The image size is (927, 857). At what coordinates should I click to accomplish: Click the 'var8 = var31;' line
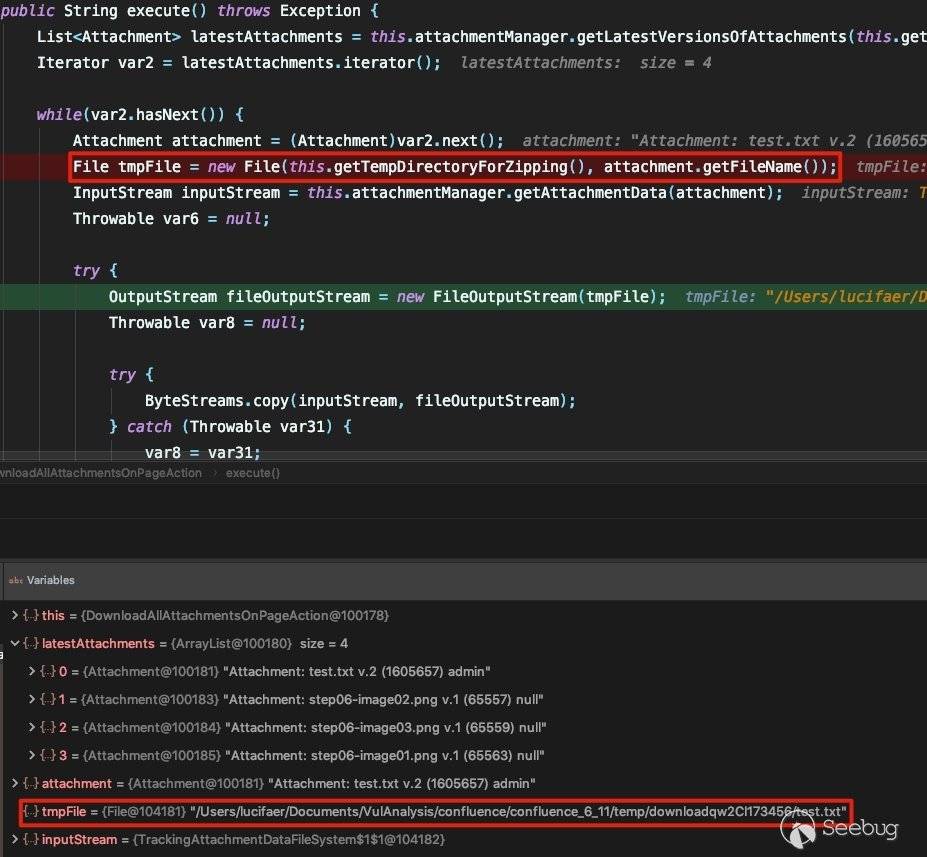(x=202, y=453)
